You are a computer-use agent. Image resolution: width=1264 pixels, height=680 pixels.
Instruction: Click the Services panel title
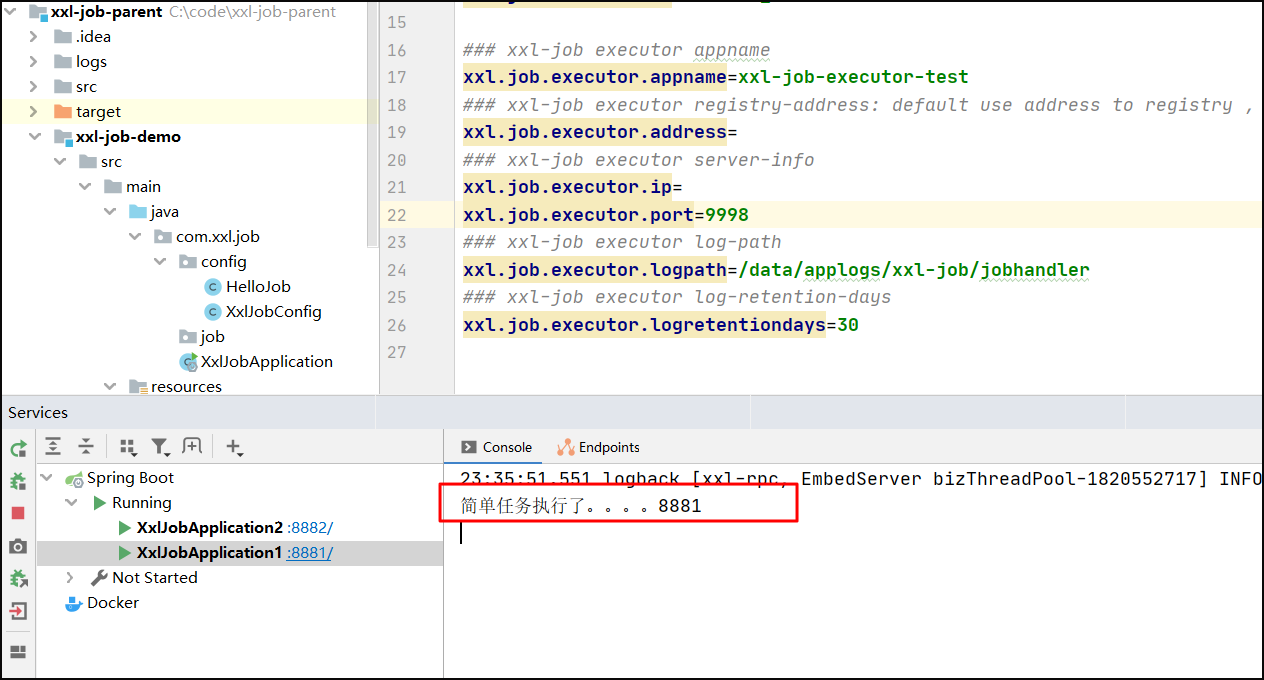[x=38, y=412]
